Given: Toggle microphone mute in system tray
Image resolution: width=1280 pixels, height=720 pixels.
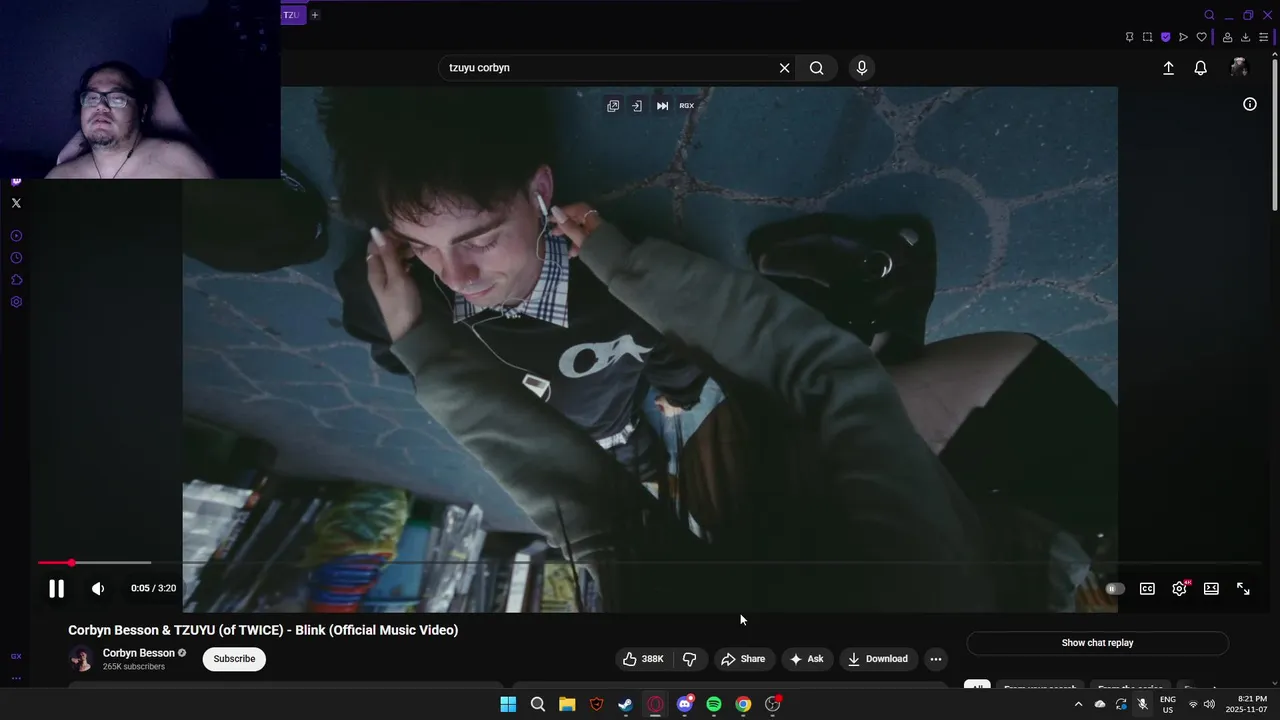Looking at the screenshot, I should coord(1142,704).
